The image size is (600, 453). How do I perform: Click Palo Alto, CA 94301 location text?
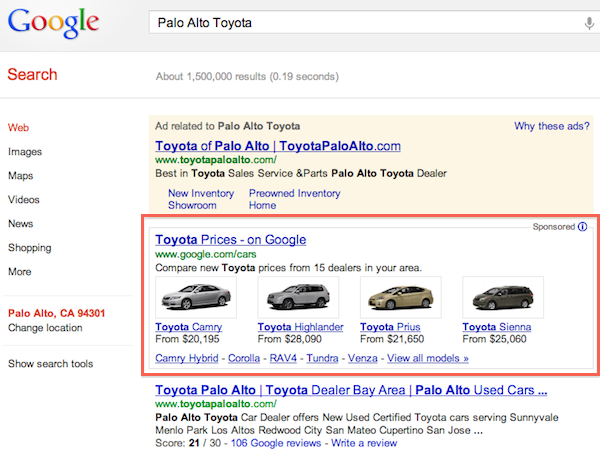coord(57,313)
